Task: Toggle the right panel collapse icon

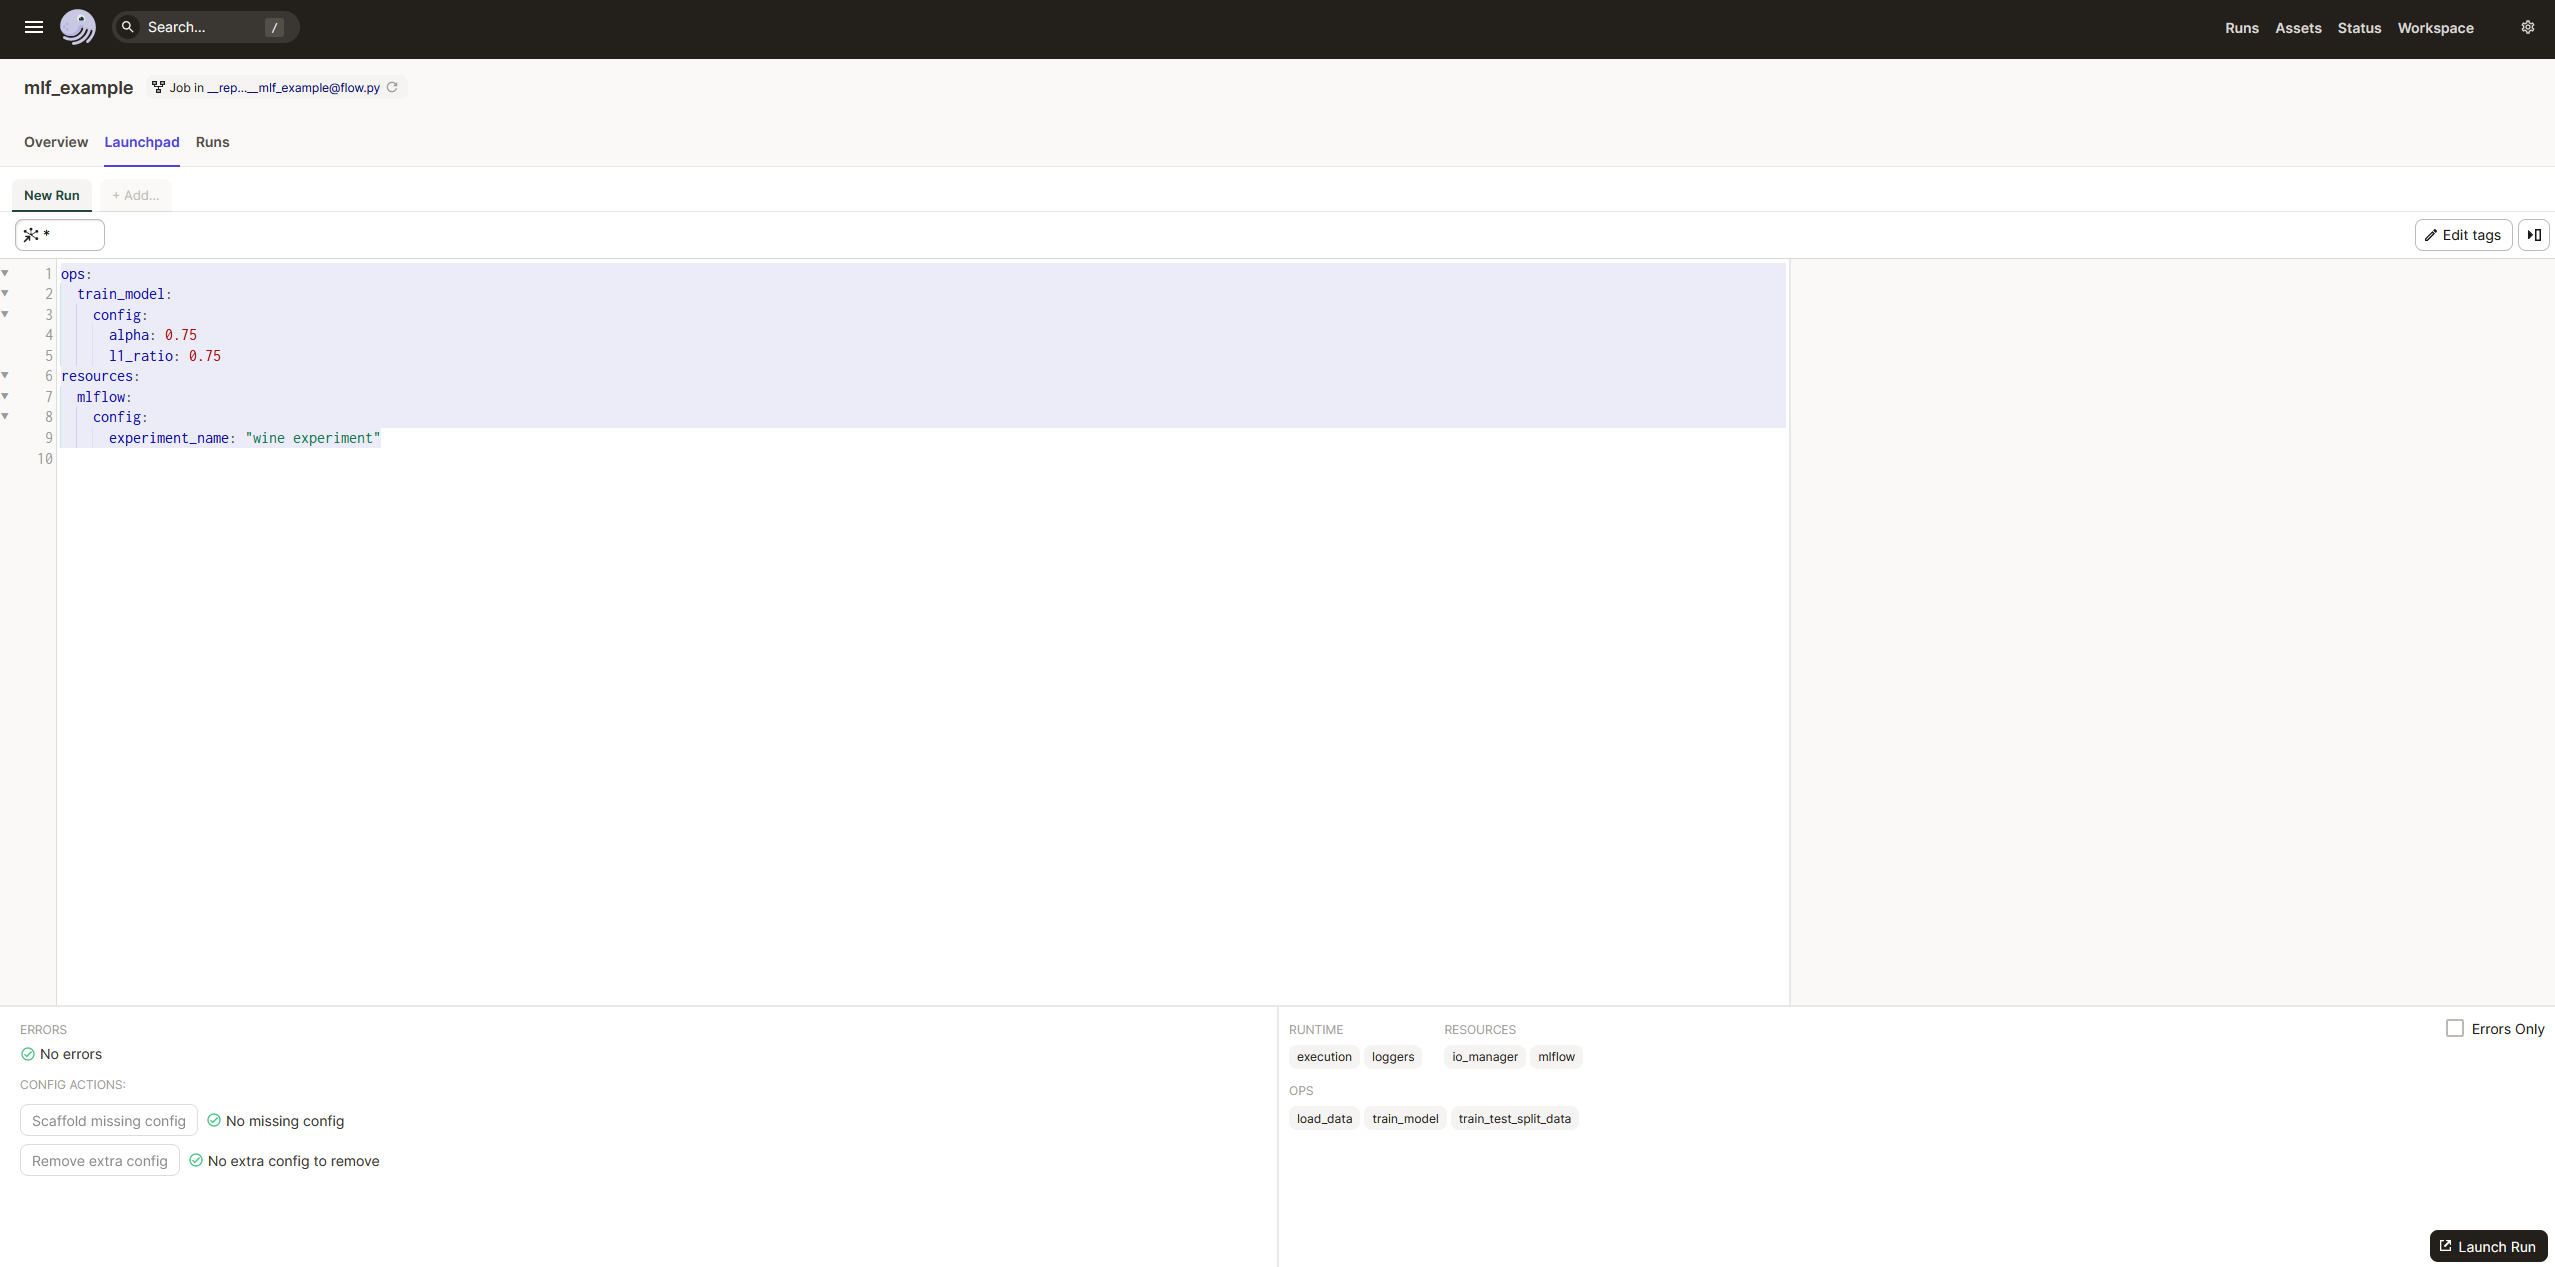Action: click(2533, 235)
